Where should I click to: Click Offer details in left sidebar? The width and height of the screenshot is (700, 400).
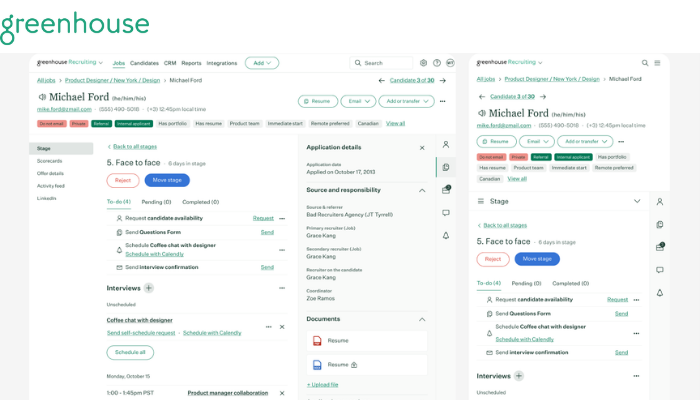pos(50,173)
